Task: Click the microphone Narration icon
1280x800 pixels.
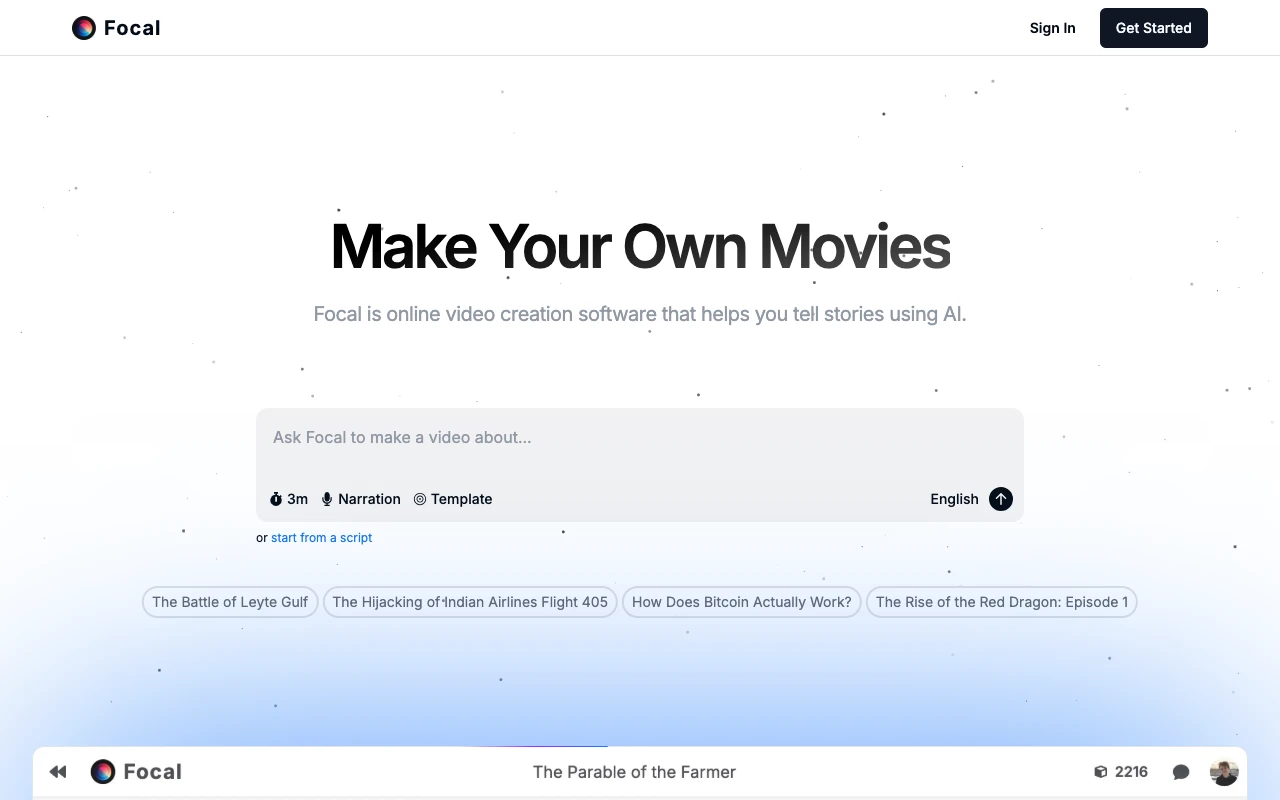Action: [x=327, y=499]
